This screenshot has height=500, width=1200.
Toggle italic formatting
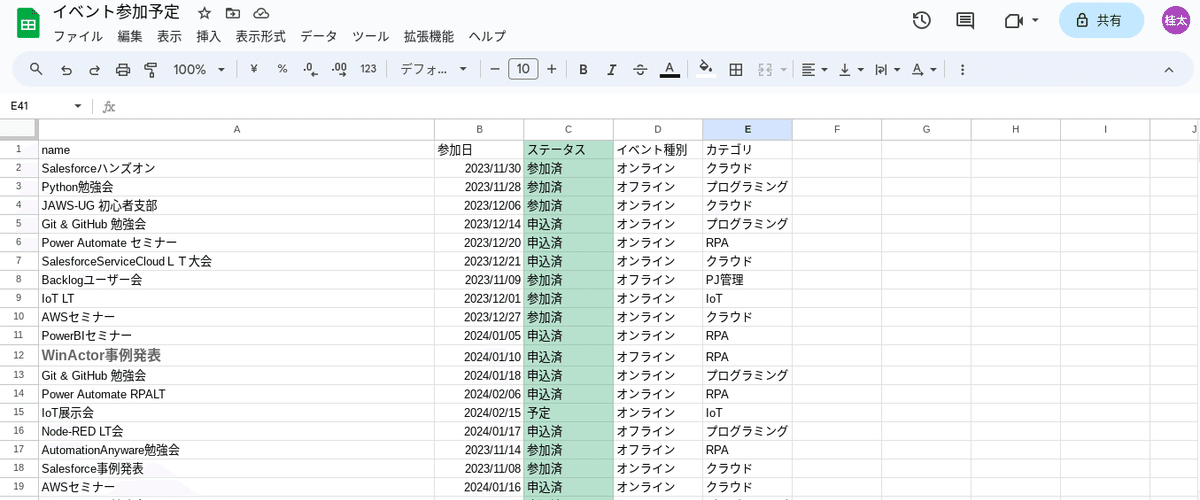pos(612,69)
